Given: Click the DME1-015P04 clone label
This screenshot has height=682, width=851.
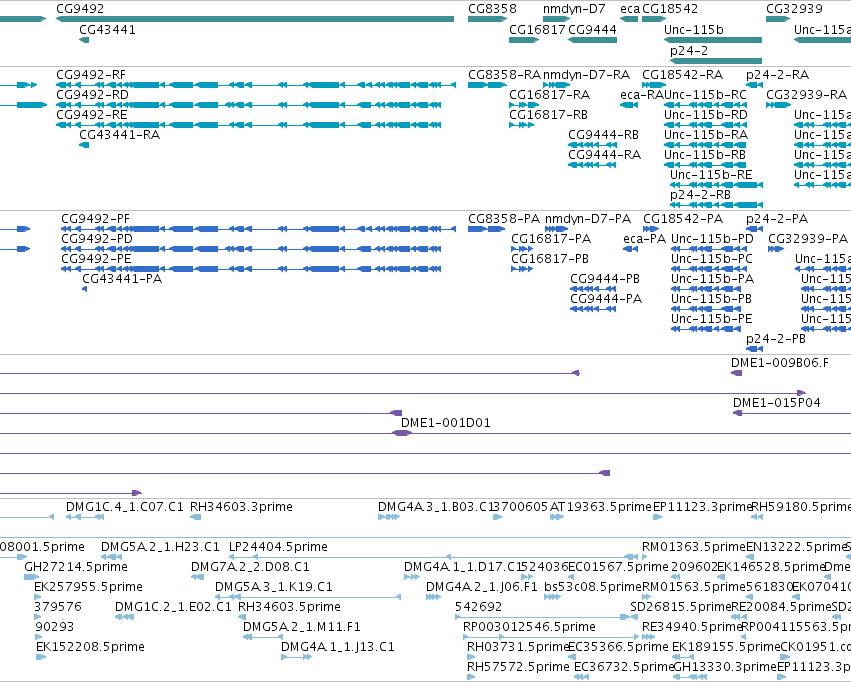Looking at the screenshot, I should pos(777,403).
